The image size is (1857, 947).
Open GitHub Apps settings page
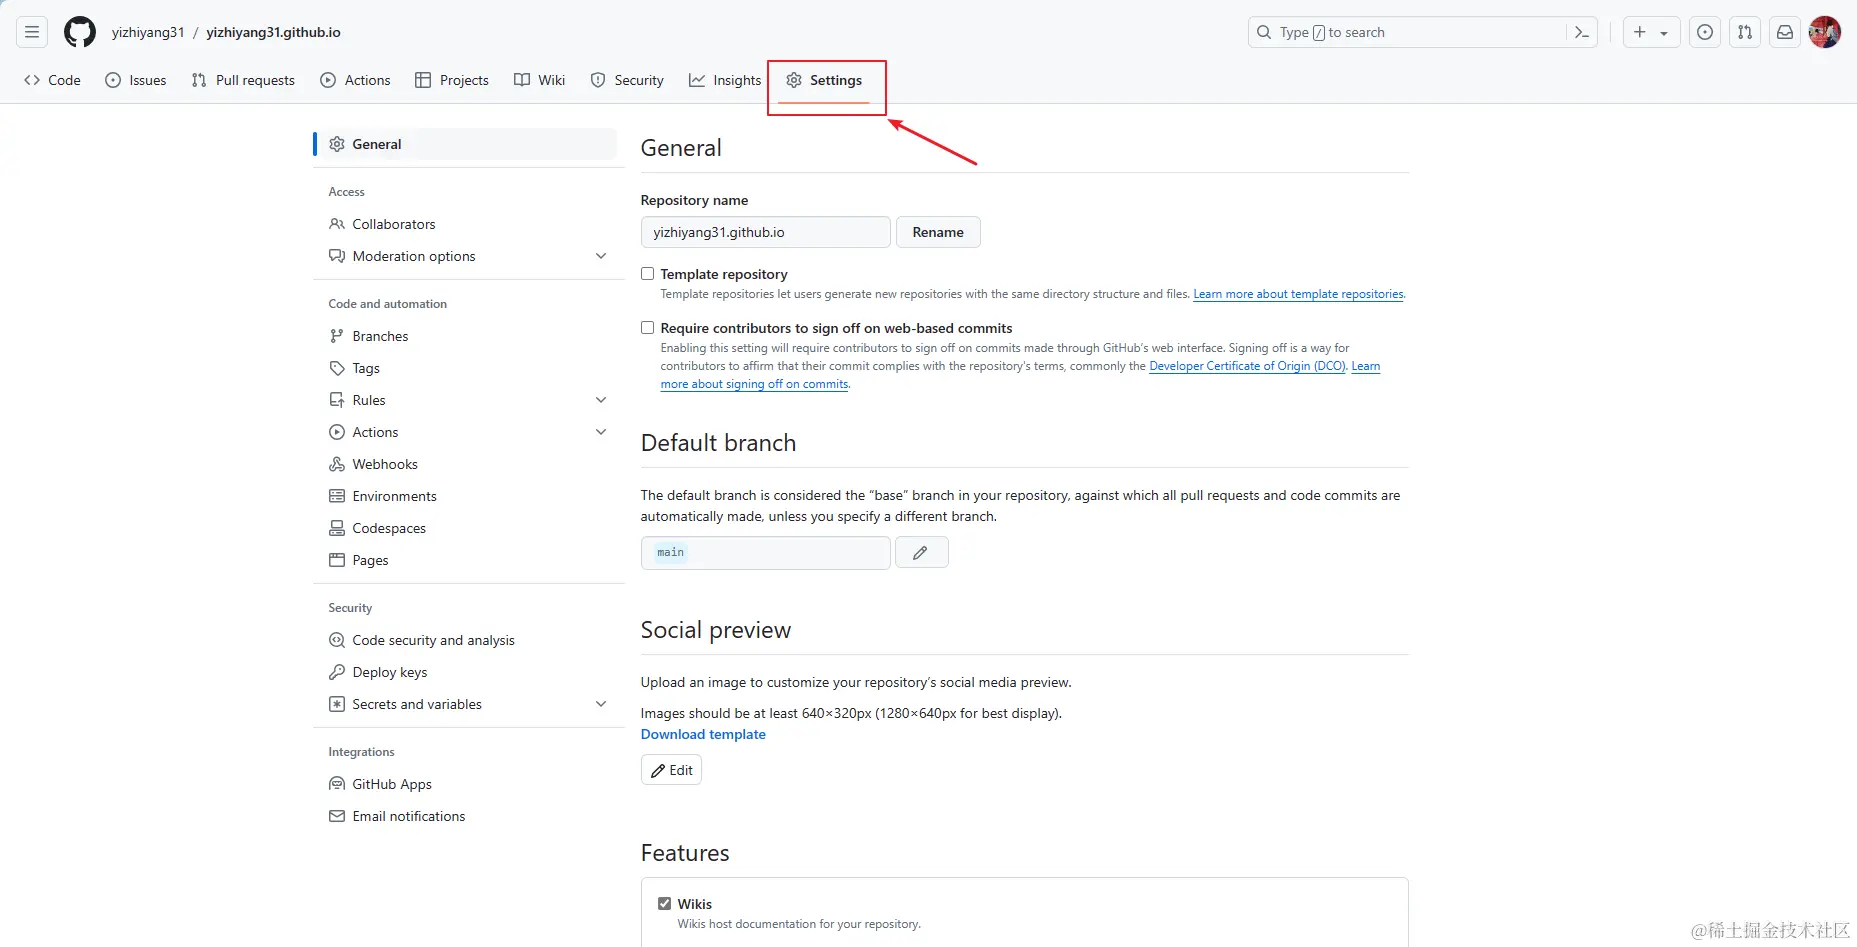point(468,784)
